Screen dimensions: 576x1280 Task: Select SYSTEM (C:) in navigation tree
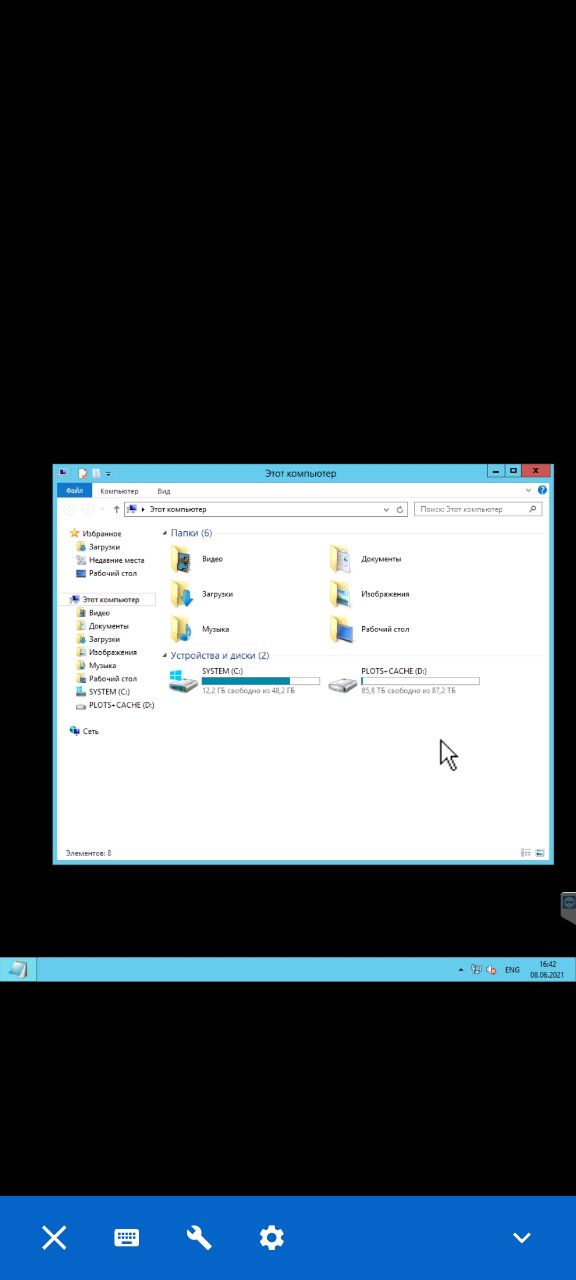tap(103, 691)
